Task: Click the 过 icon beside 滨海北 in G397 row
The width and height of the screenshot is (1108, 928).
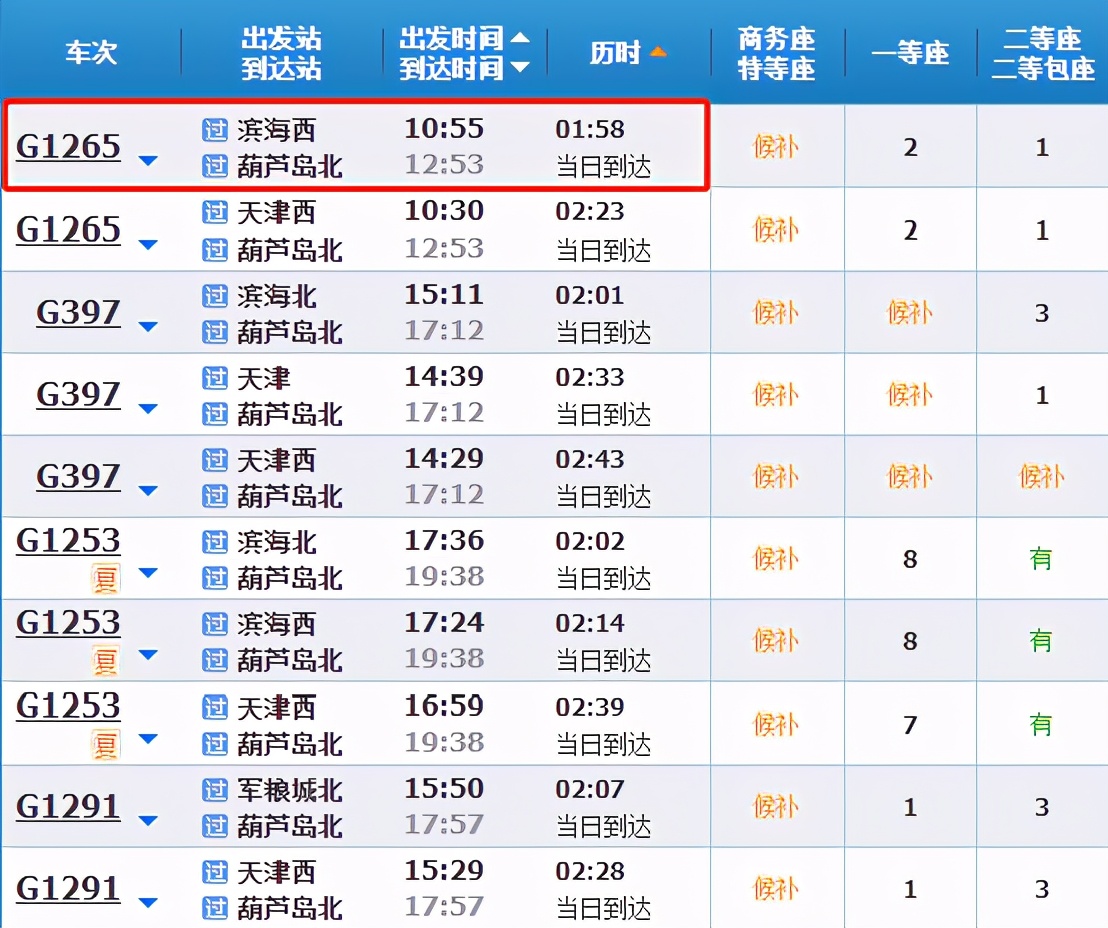Action: (216, 295)
